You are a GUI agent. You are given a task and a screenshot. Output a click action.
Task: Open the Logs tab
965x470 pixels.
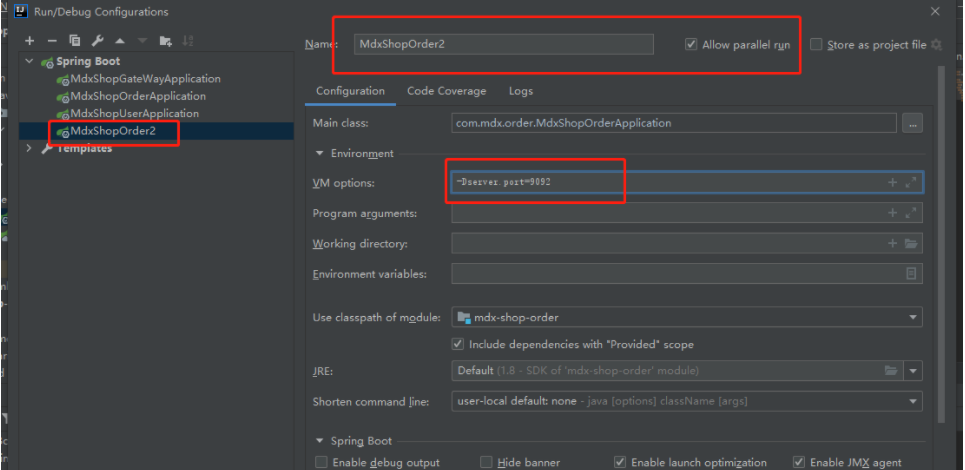coord(520,91)
